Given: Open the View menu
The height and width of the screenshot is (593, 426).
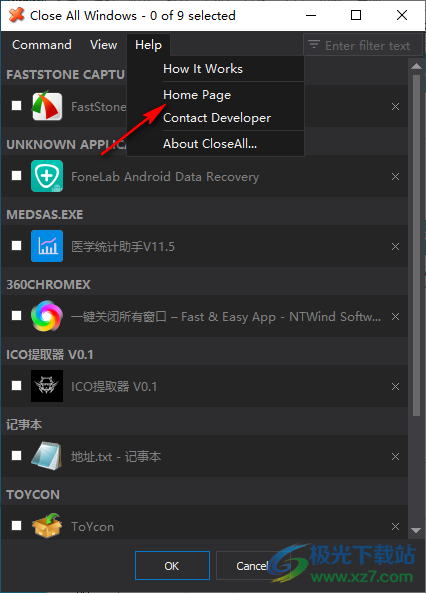Looking at the screenshot, I should tap(103, 45).
